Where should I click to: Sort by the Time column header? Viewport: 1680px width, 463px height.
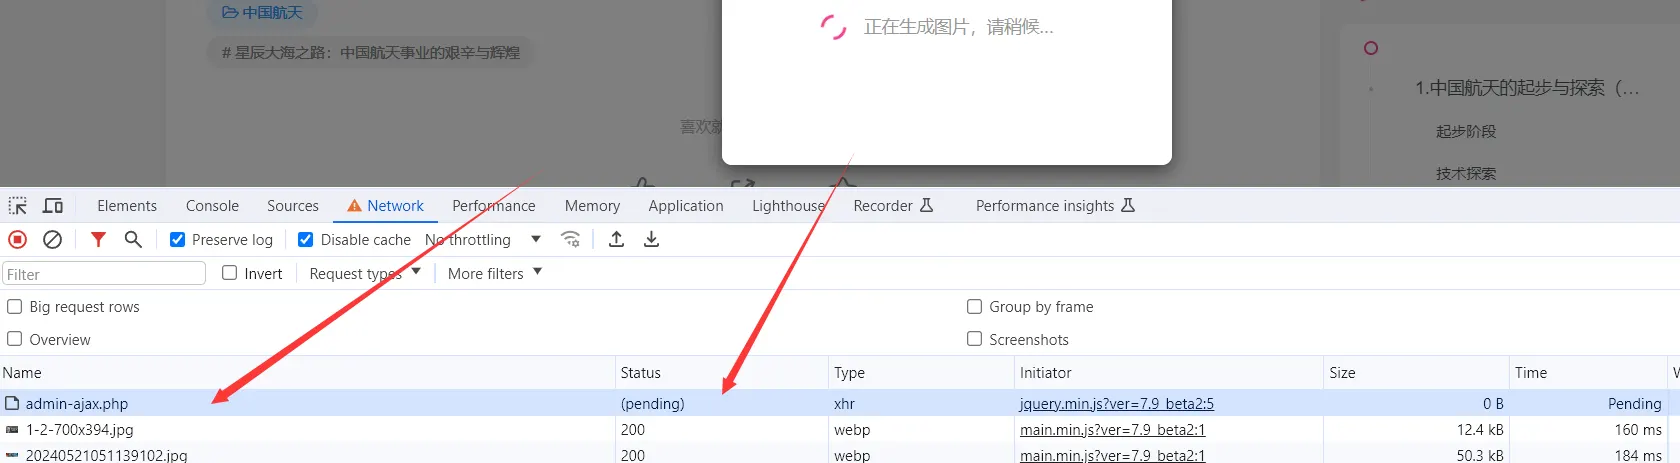(1588, 373)
